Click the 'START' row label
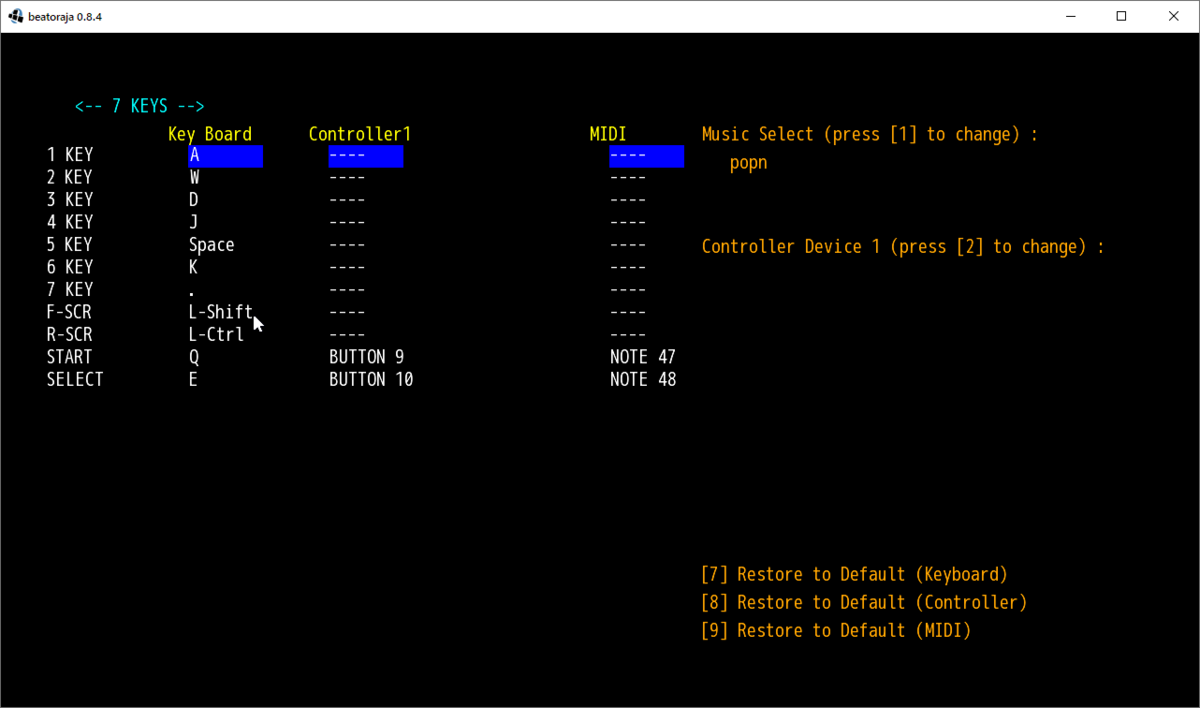Viewport: 1200px width, 708px height. click(70, 357)
